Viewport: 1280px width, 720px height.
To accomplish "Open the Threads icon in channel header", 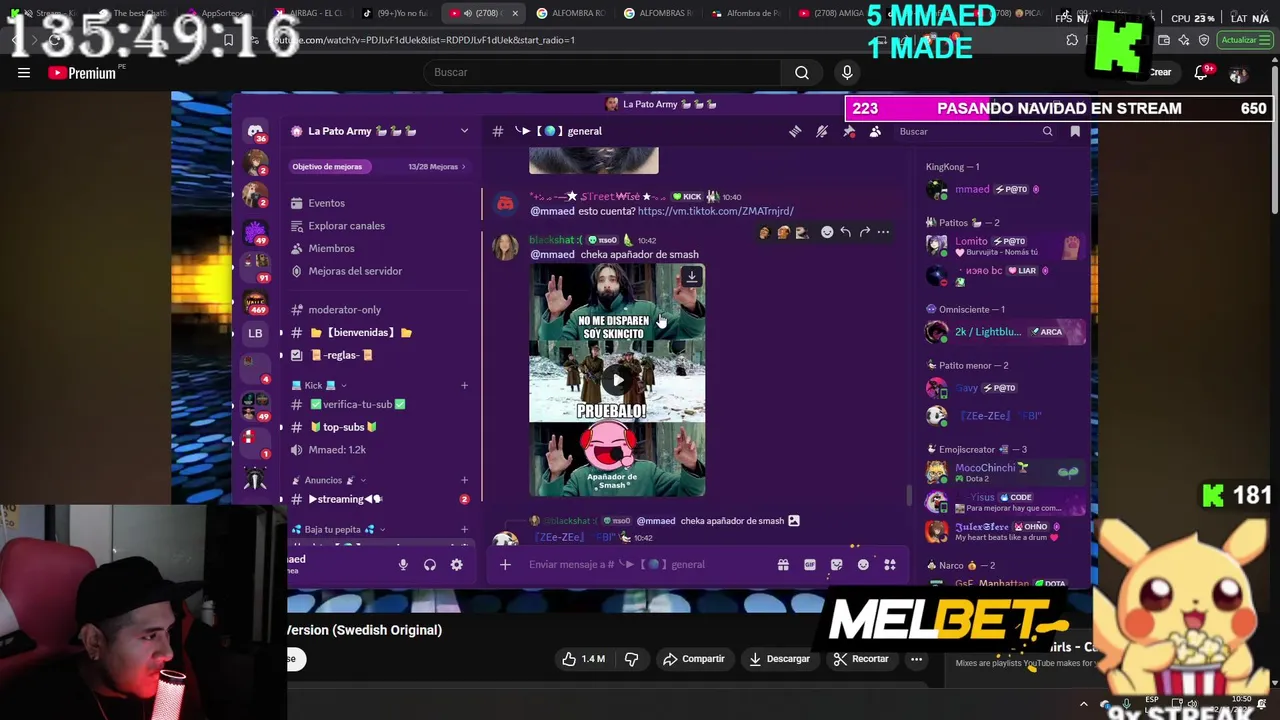I will 795,131.
